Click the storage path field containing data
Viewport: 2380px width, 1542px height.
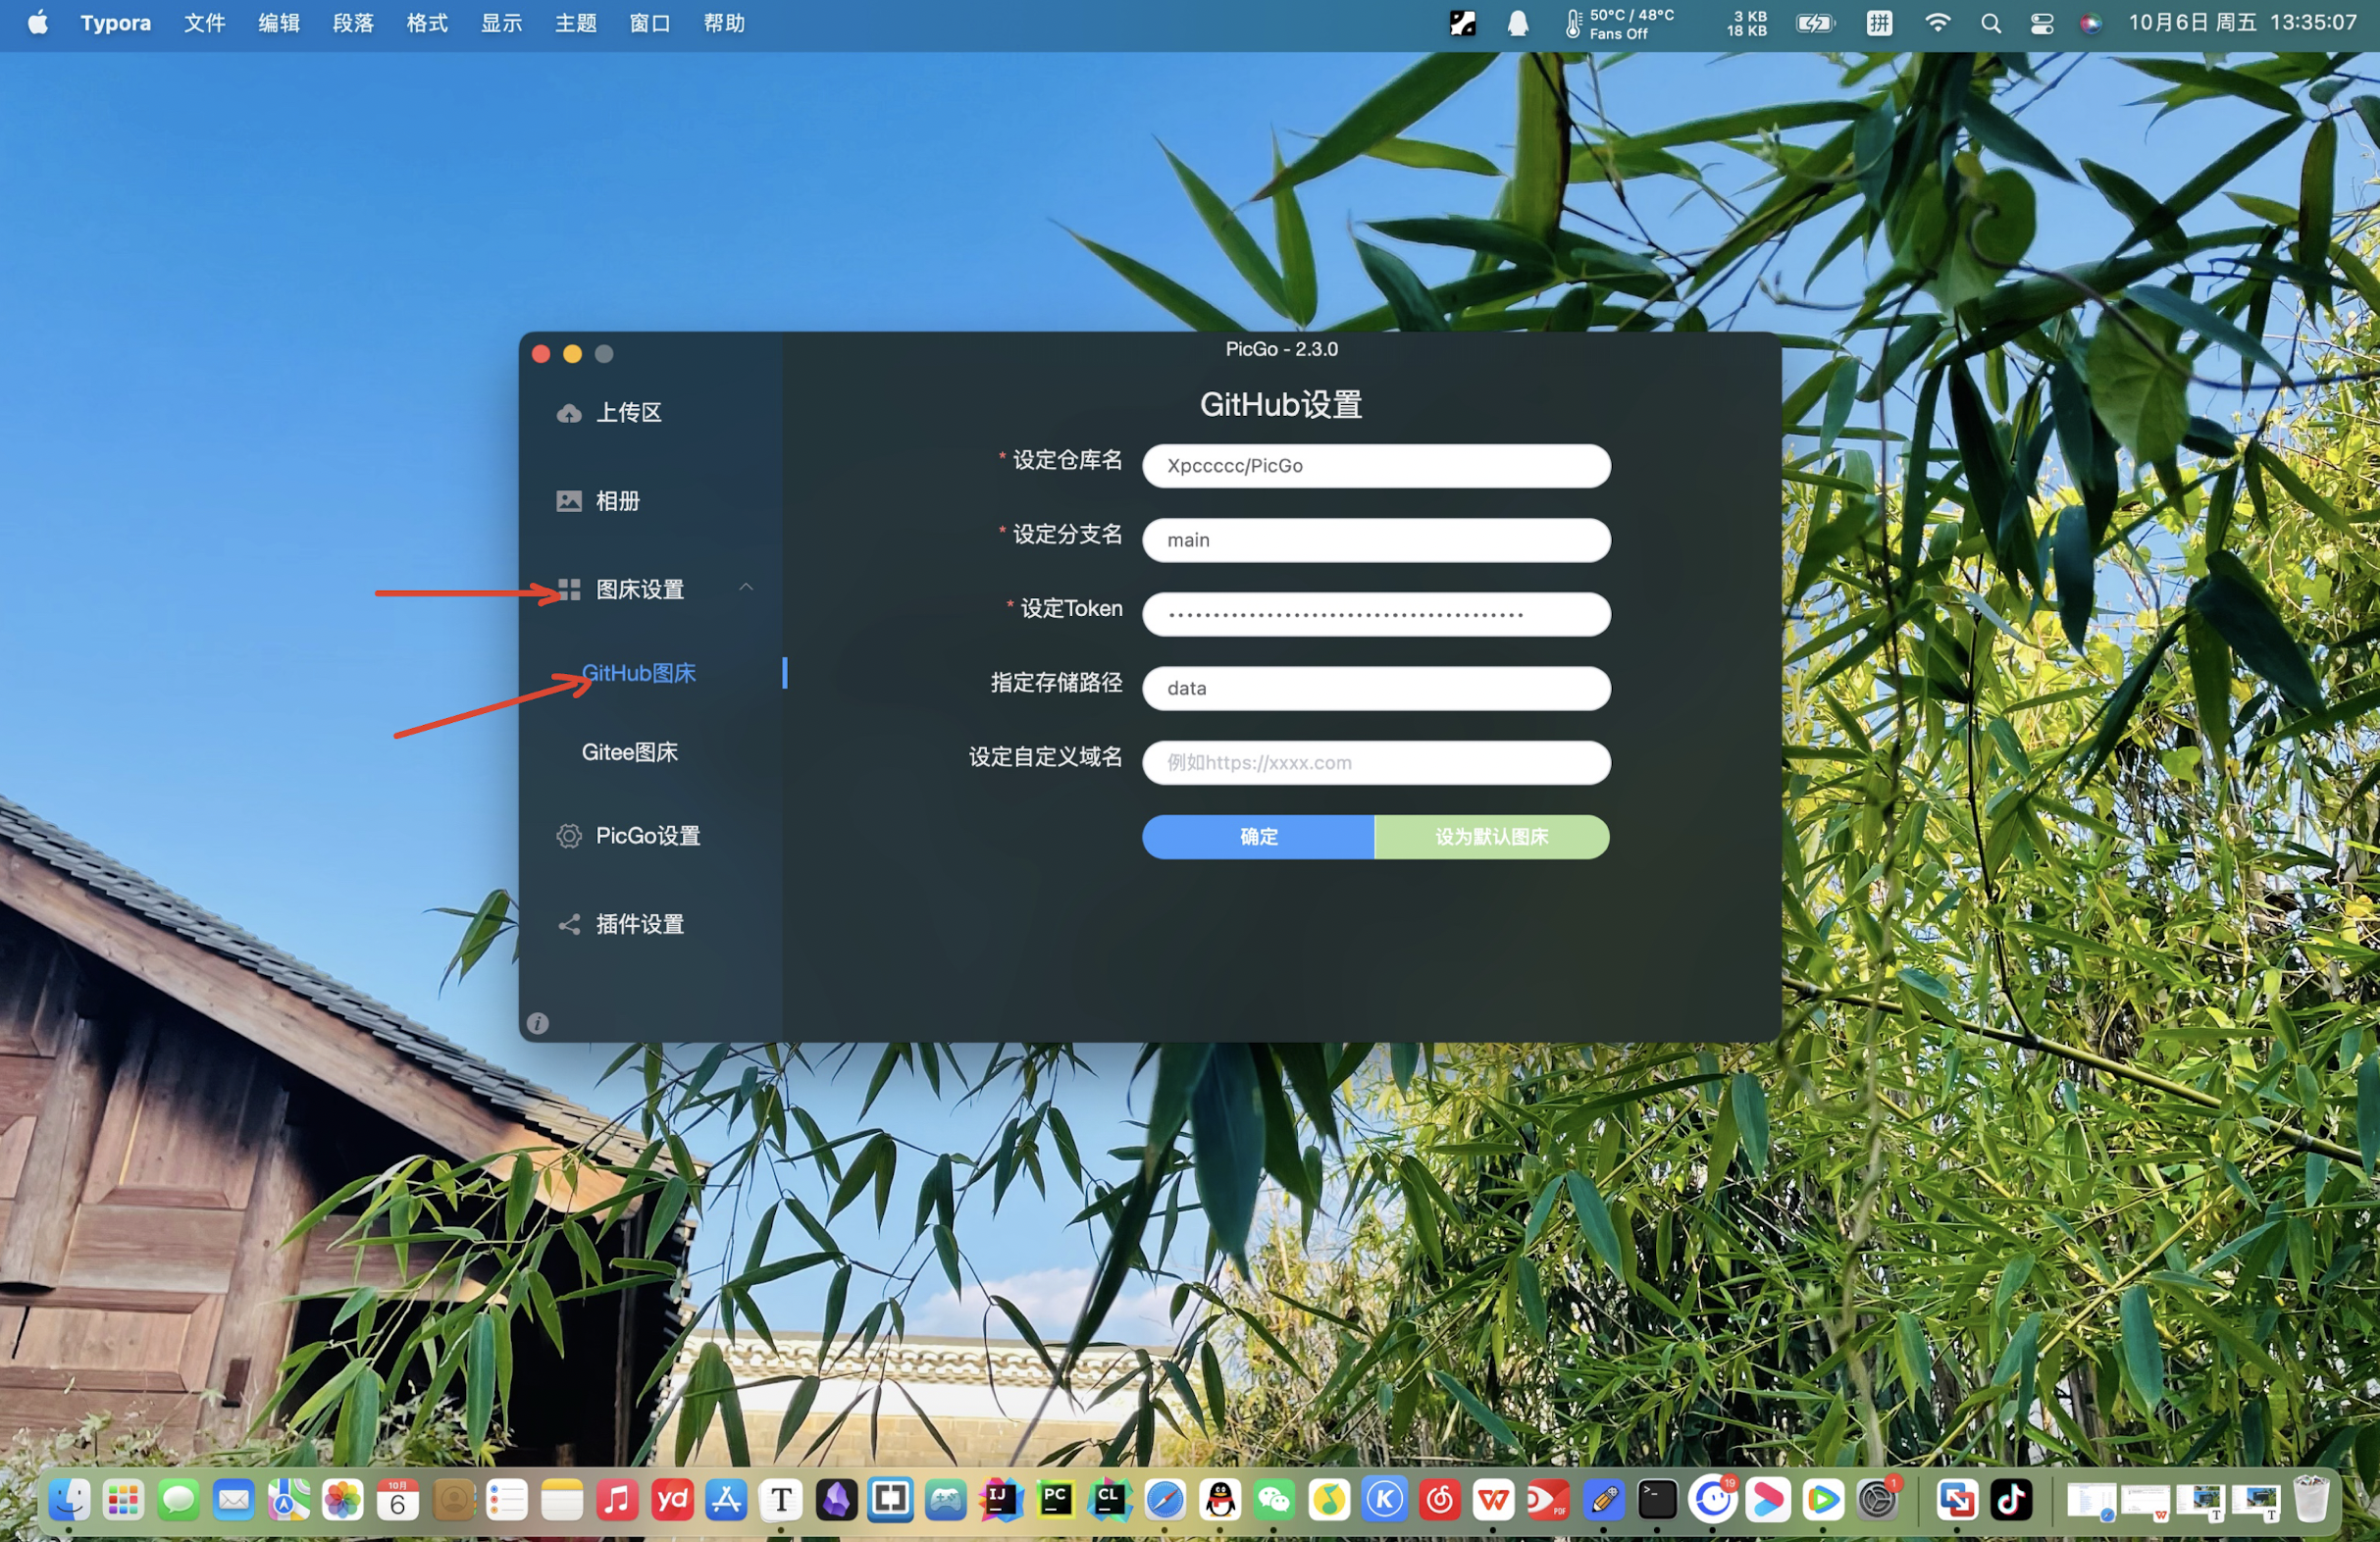click(1376, 689)
